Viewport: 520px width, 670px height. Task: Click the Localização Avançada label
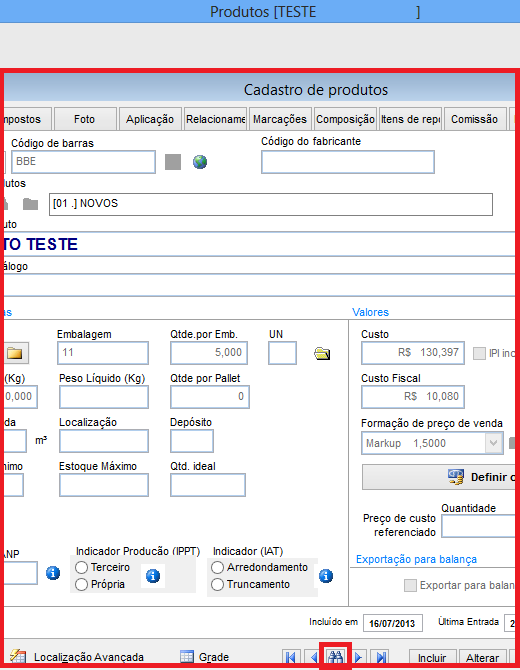click(89, 657)
